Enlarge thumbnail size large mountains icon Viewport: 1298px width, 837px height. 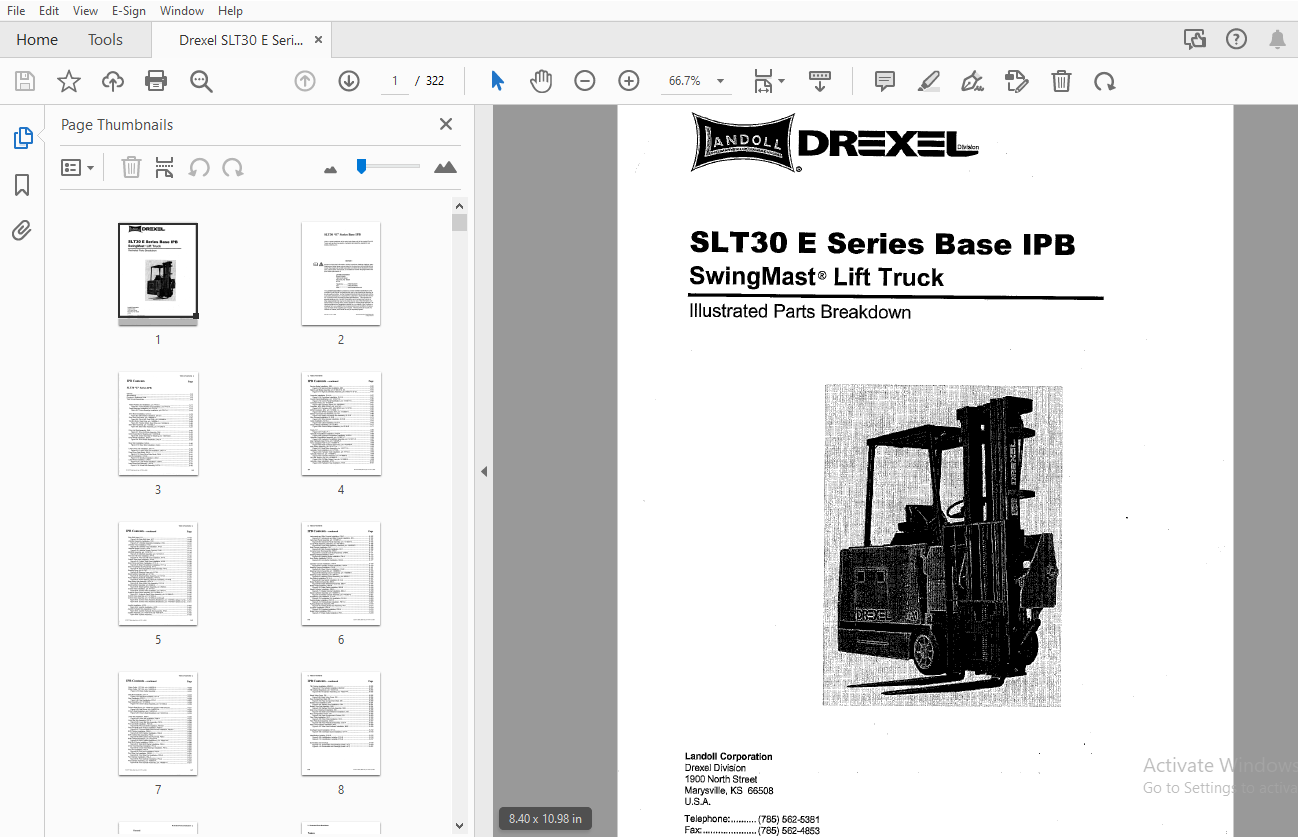[x=446, y=167]
